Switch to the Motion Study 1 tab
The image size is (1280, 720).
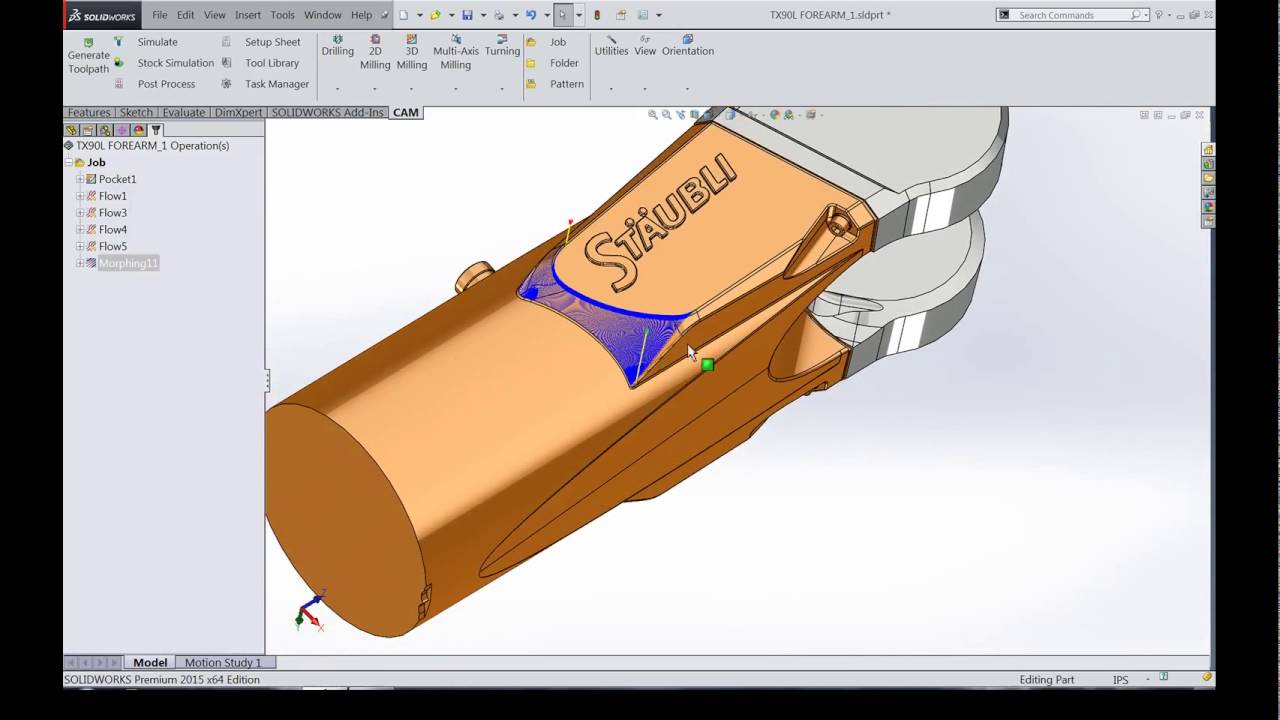[x=223, y=662]
